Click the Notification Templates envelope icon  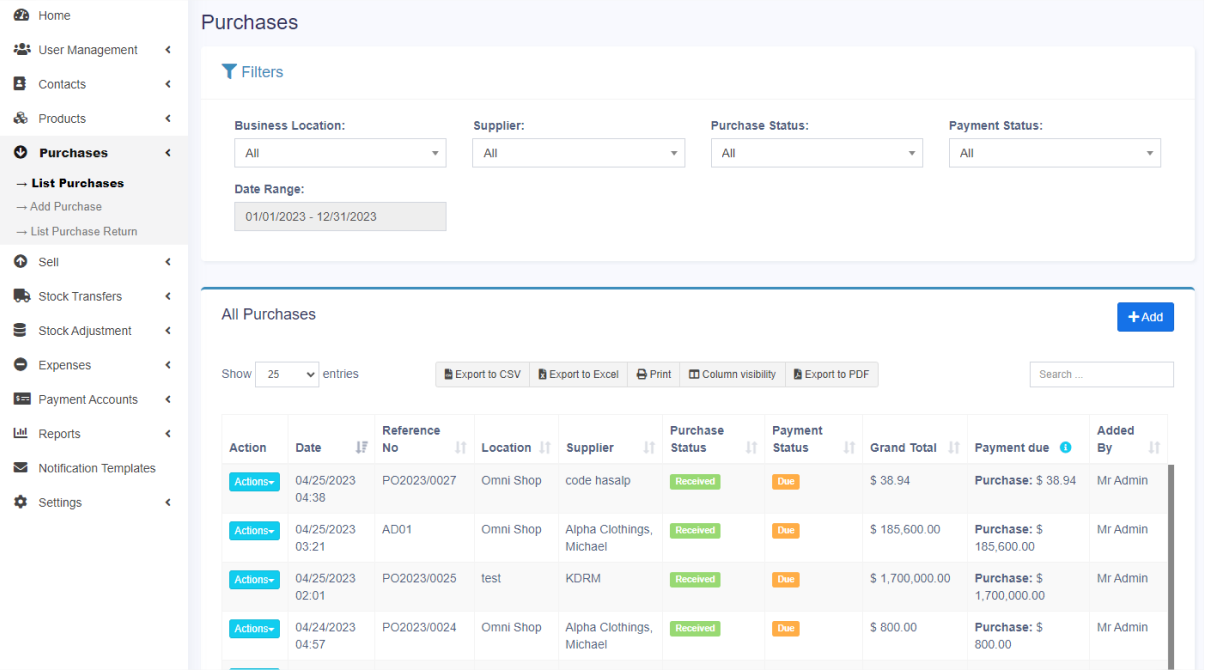pyautogui.click(x=20, y=468)
